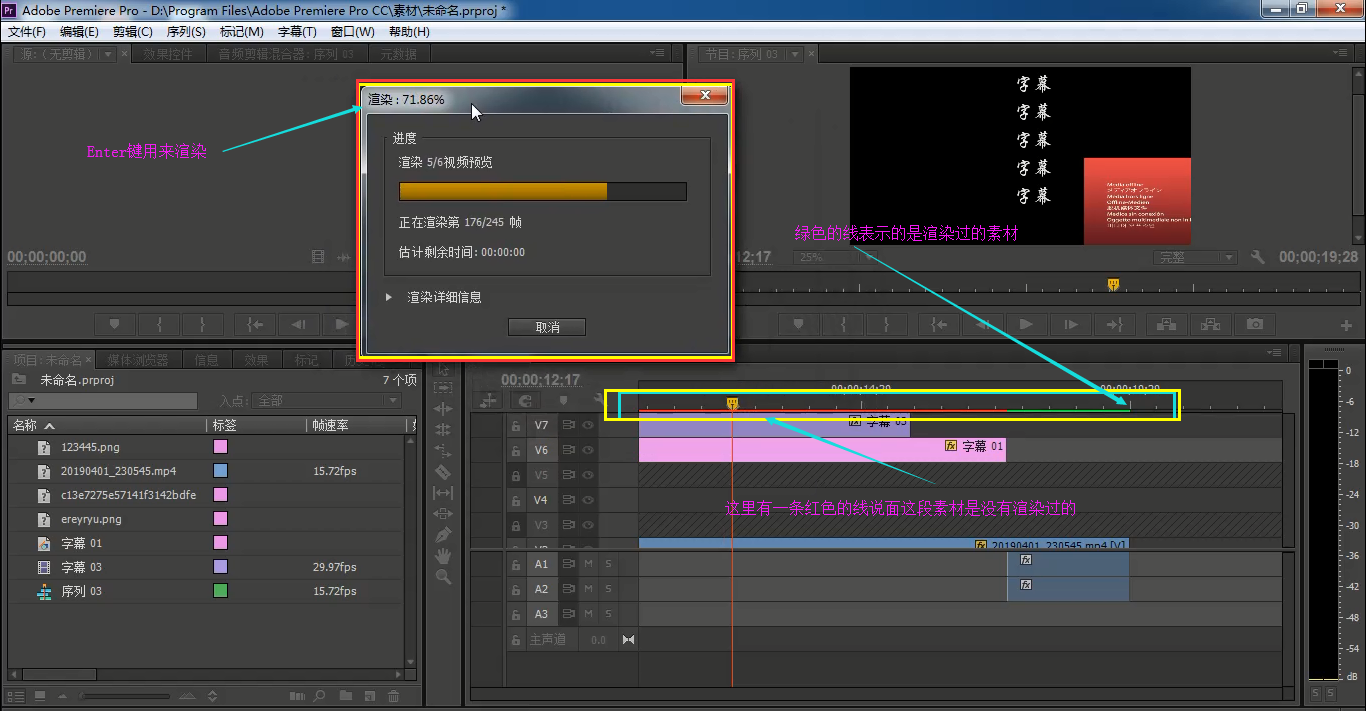Click Go to In point in Program monitor
Viewport: 1366px width, 711px height.
pyautogui.click(x=938, y=324)
